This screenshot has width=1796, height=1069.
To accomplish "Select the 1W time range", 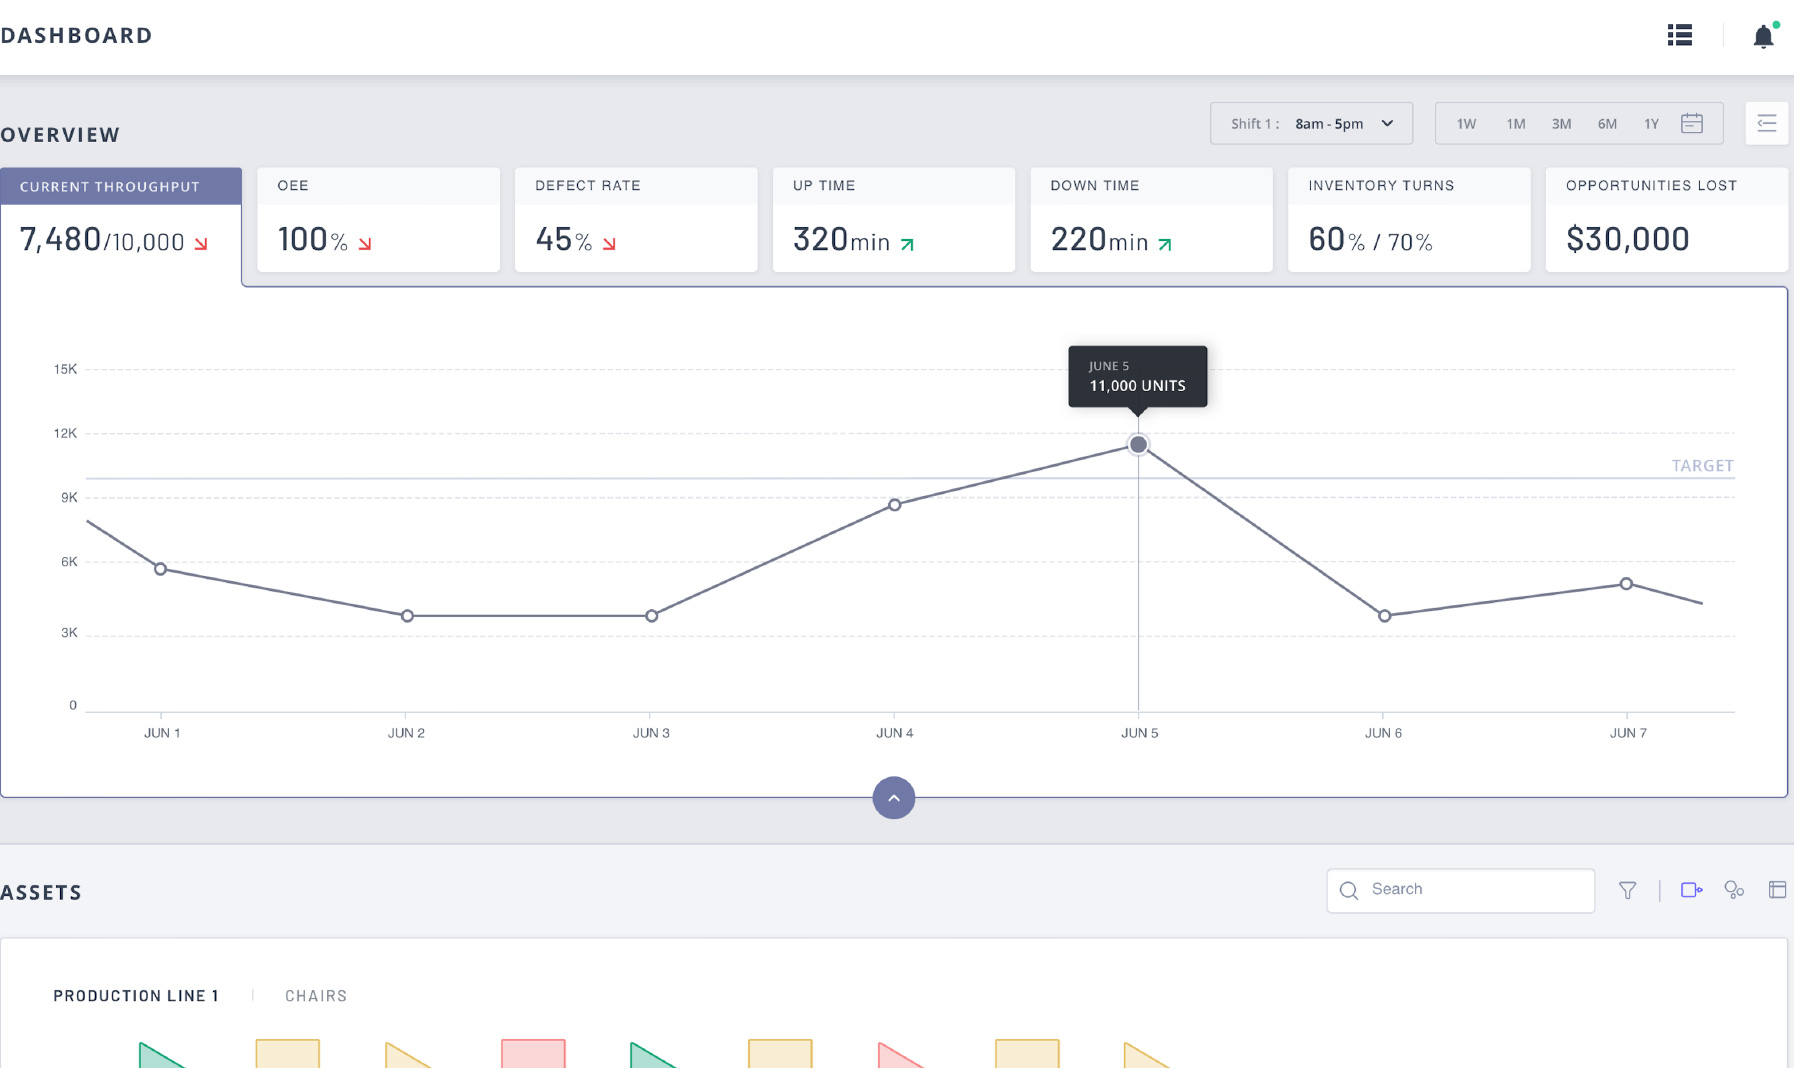I will click(1465, 123).
